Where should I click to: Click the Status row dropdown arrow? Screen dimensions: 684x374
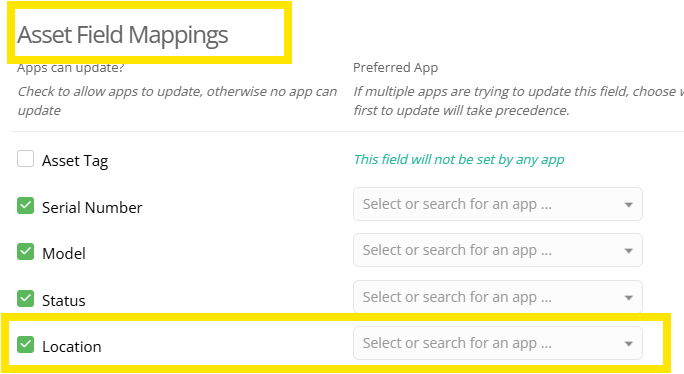point(628,298)
